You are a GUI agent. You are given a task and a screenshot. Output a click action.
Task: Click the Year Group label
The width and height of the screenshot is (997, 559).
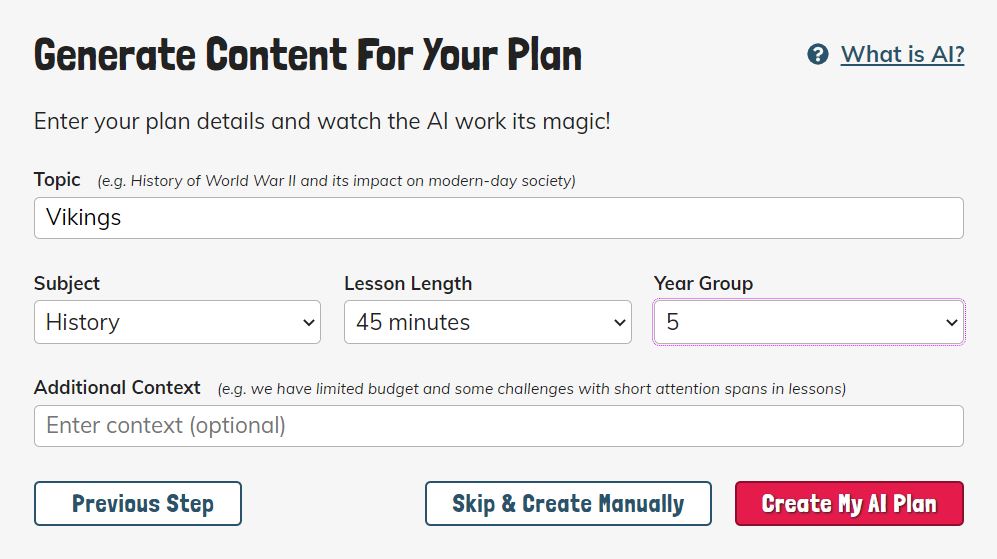pos(703,284)
